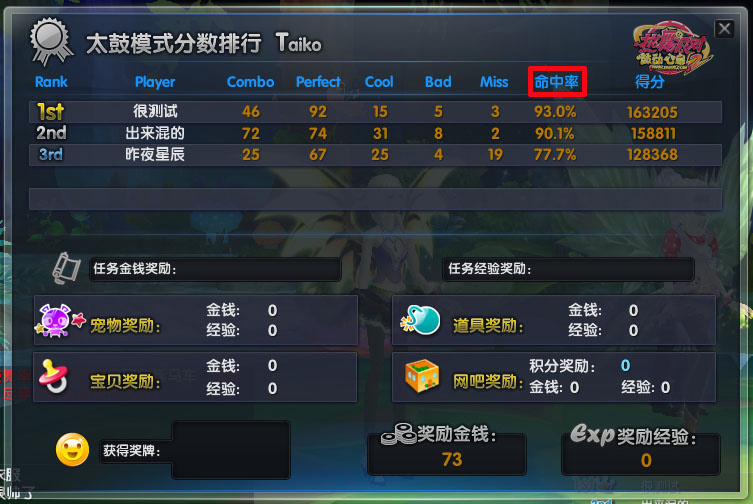
Task: Click the bomb item reward icon
Action: click(x=420, y=320)
